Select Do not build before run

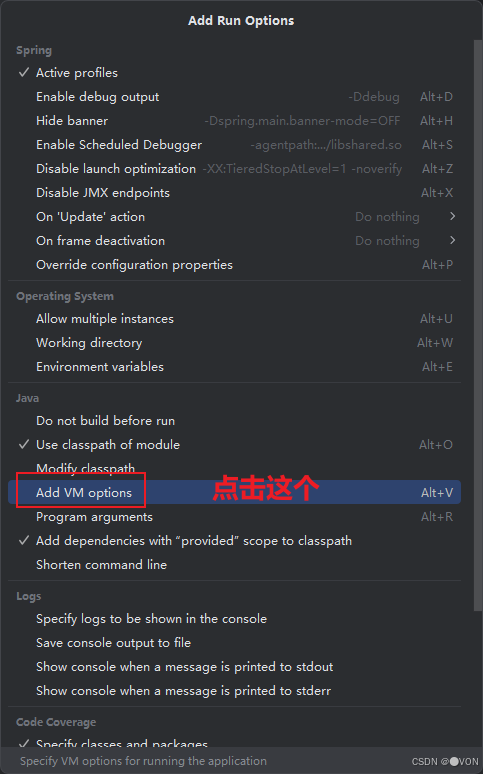[234, 421]
